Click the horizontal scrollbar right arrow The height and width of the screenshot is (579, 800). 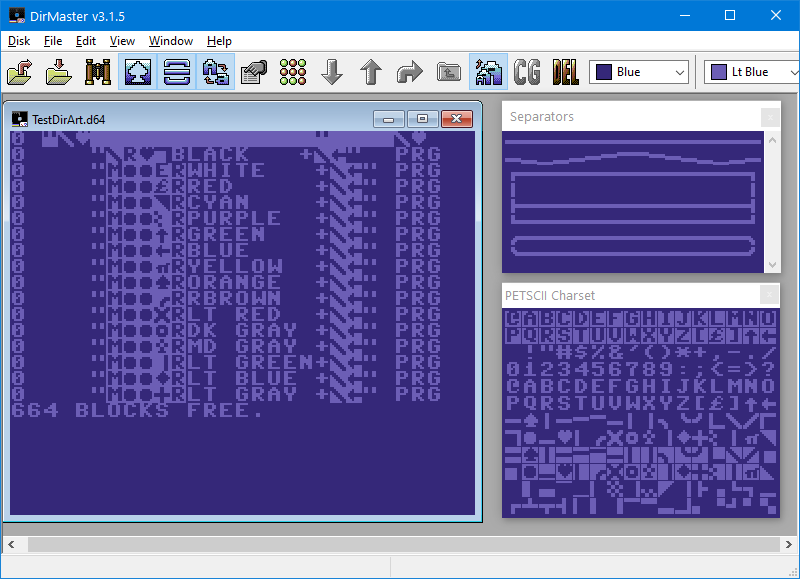coord(789,544)
